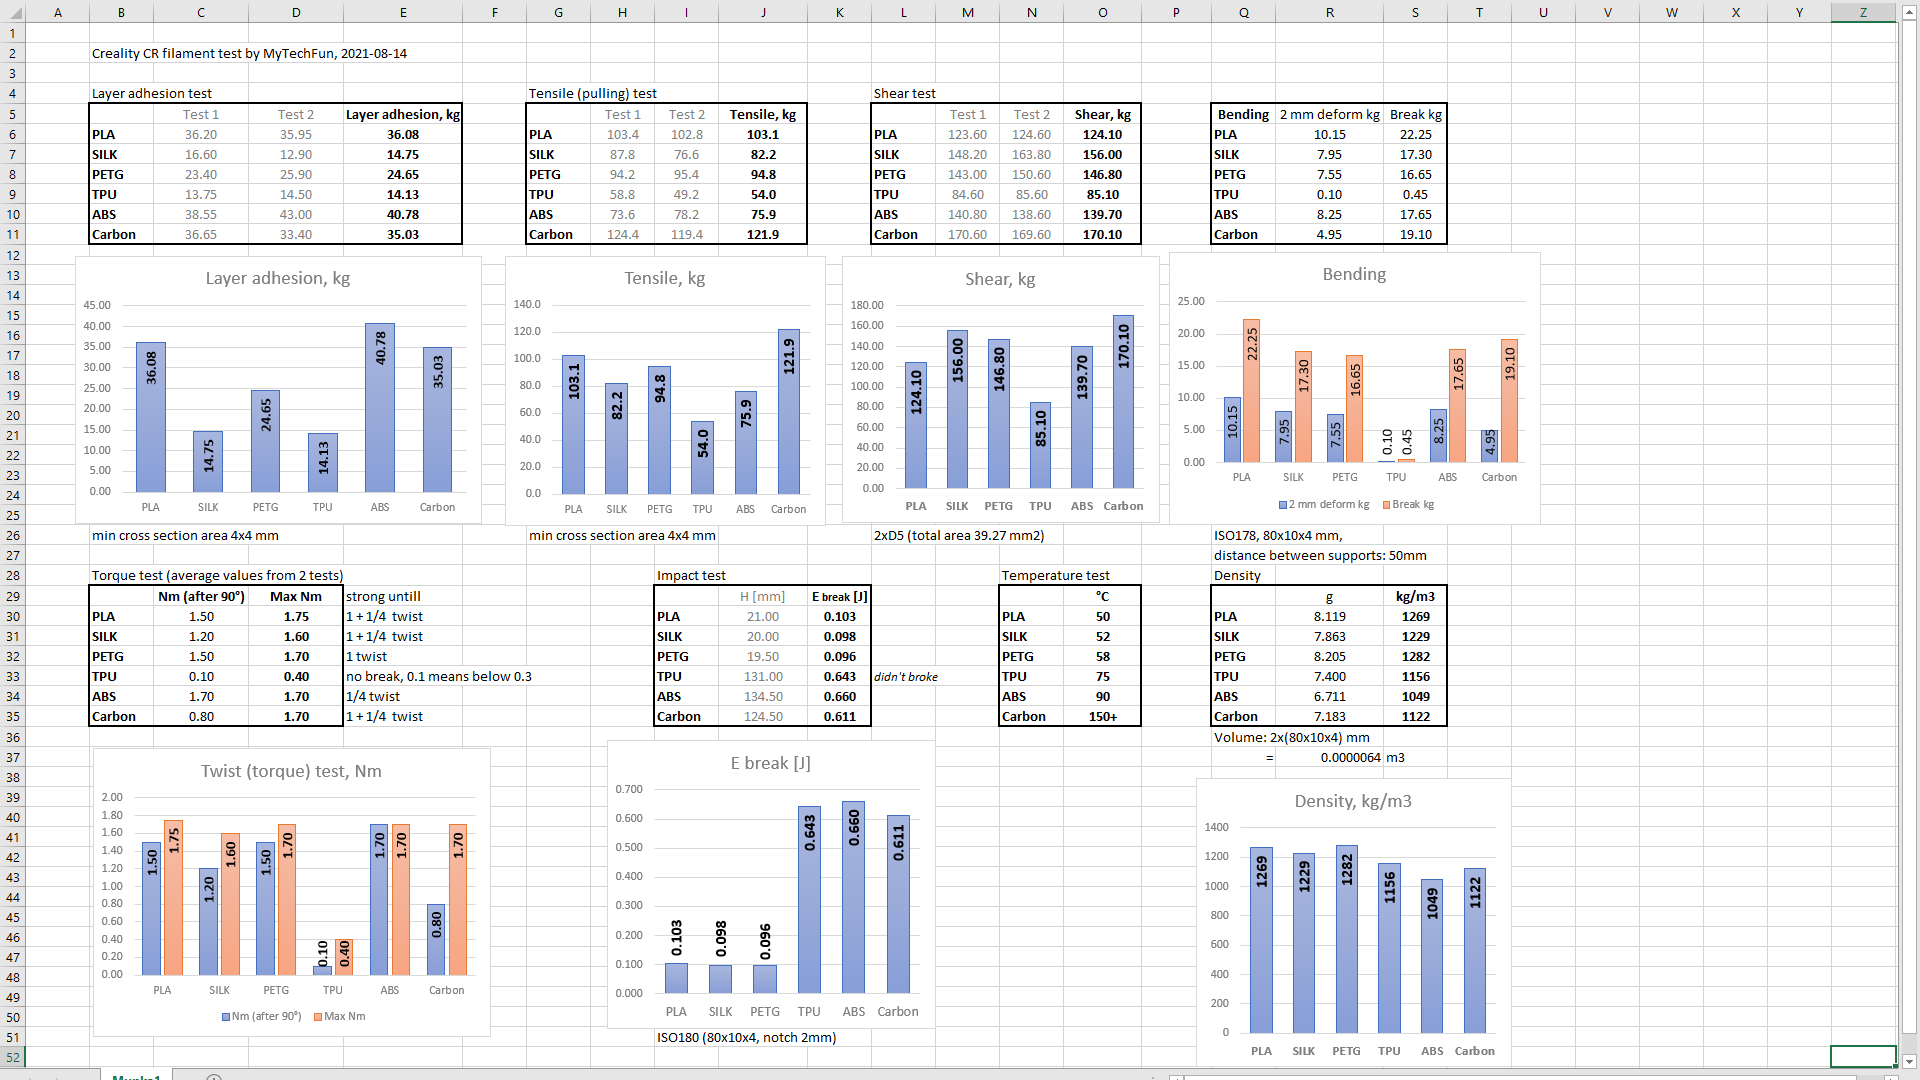Select the 'kg/m3' header cell
The image size is (1920, 1080).
1415,597
